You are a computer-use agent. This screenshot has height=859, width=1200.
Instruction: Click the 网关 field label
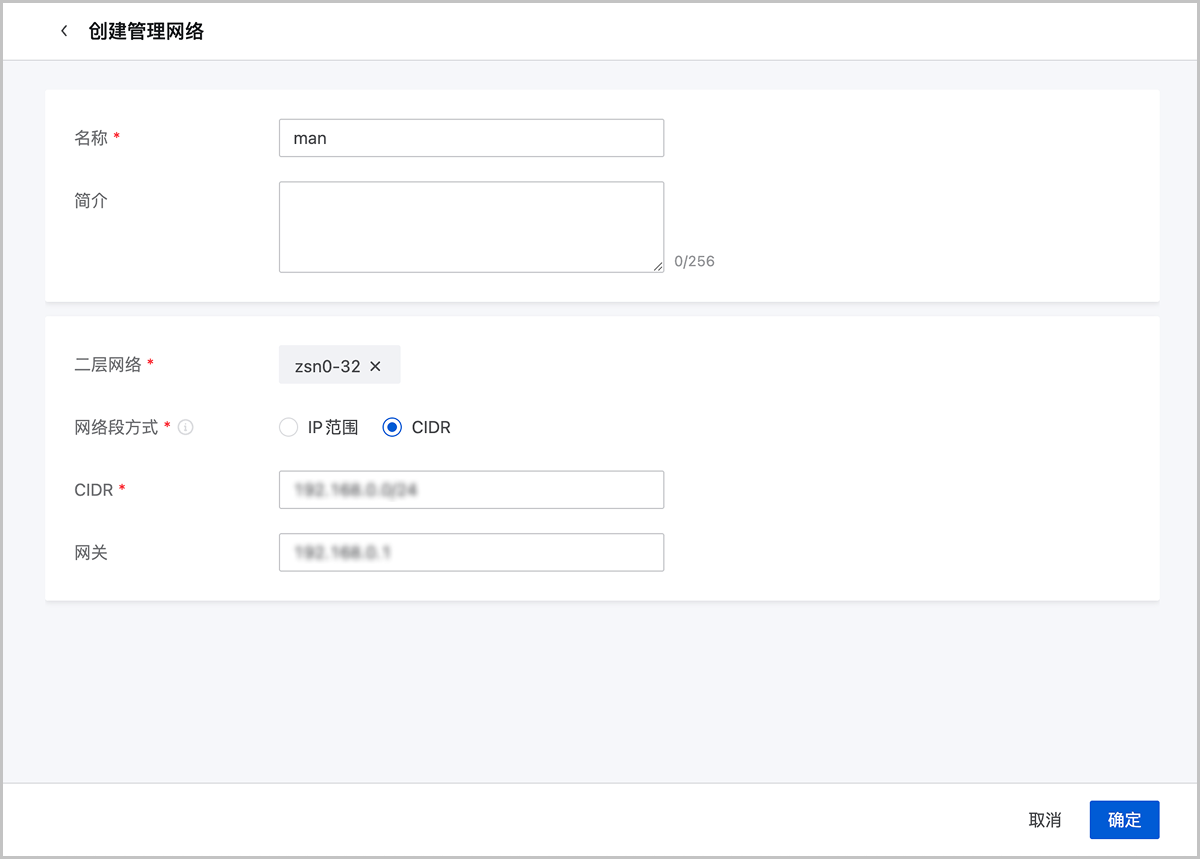[91, 552]
